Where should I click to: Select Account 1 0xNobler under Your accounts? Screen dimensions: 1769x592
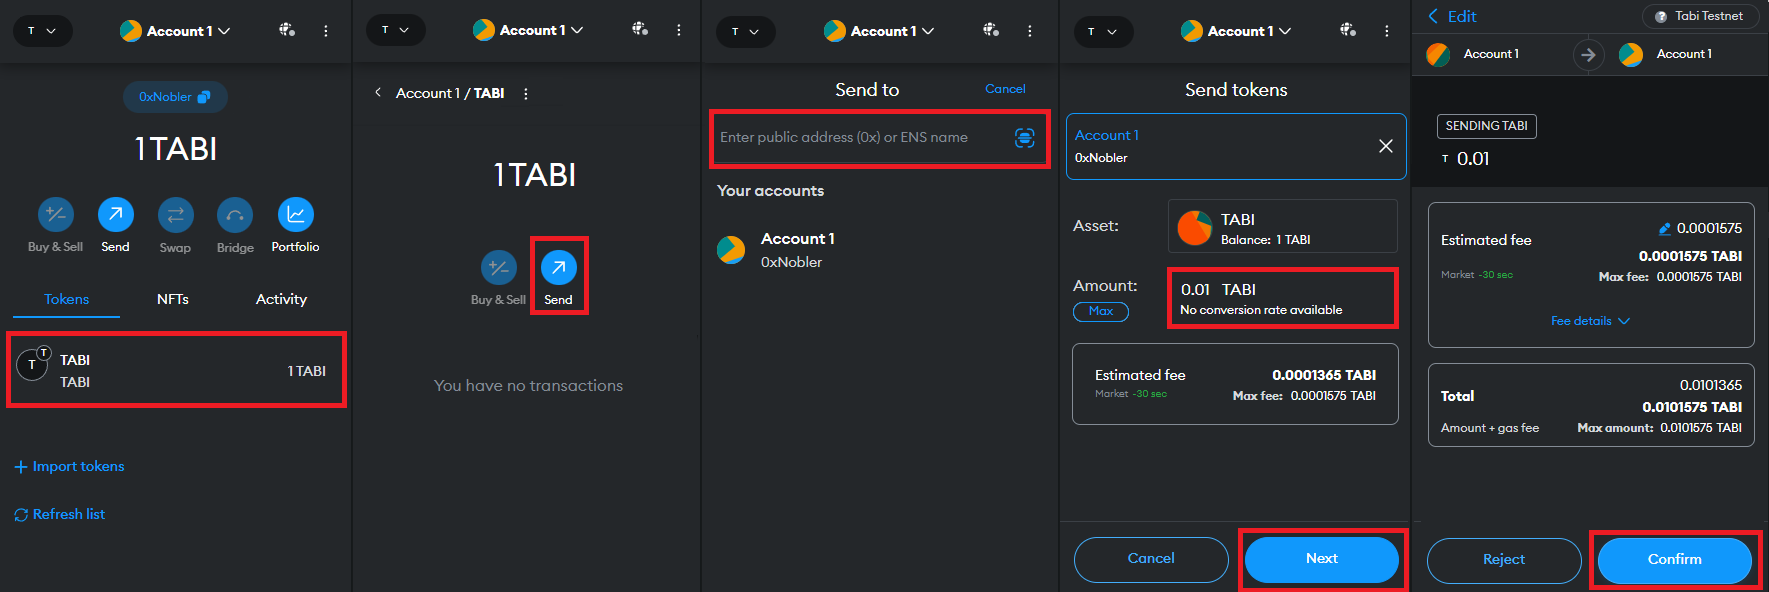pos(879,250)
